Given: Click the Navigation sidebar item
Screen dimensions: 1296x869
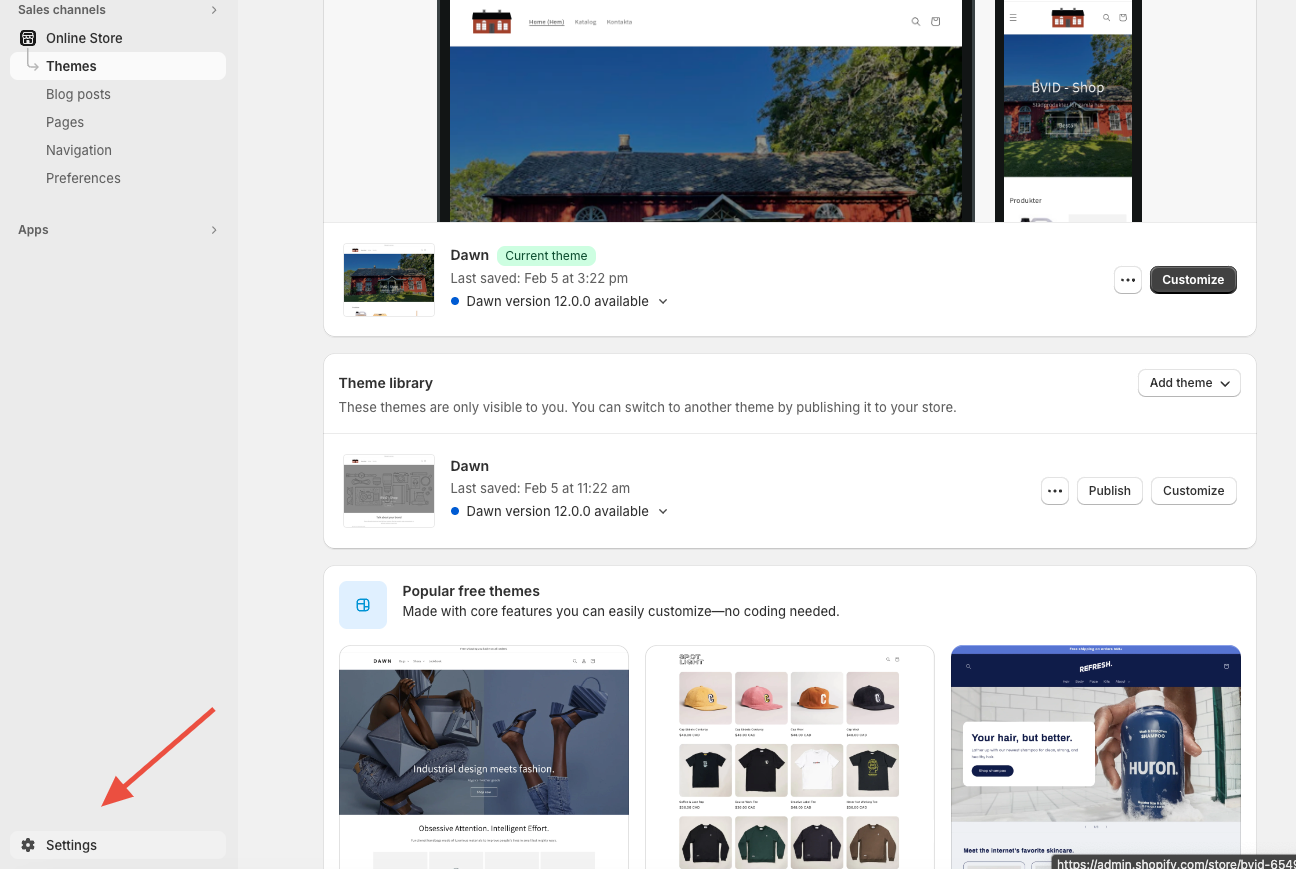Looking at the screenshot, I should 78,150.
